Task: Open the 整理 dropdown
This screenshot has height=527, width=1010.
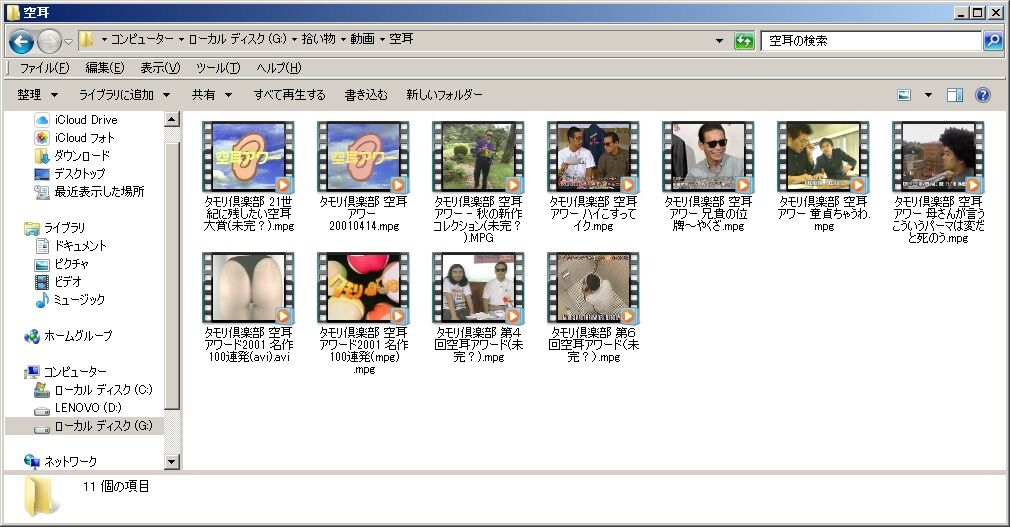Action: pos(37,95)
